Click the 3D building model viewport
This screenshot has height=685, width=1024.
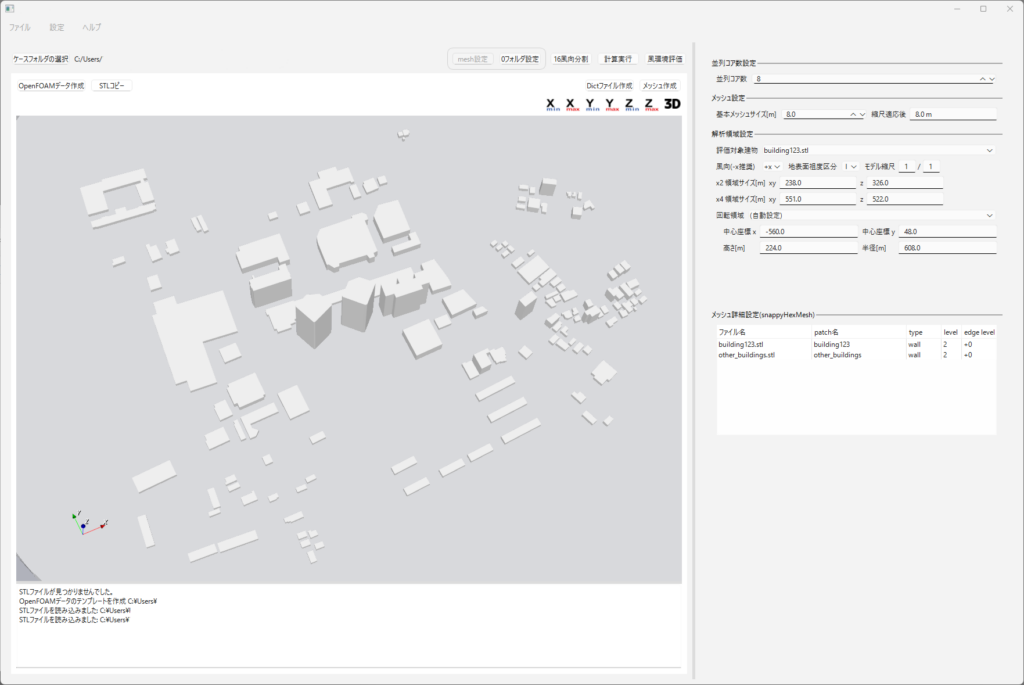[349, 349]
